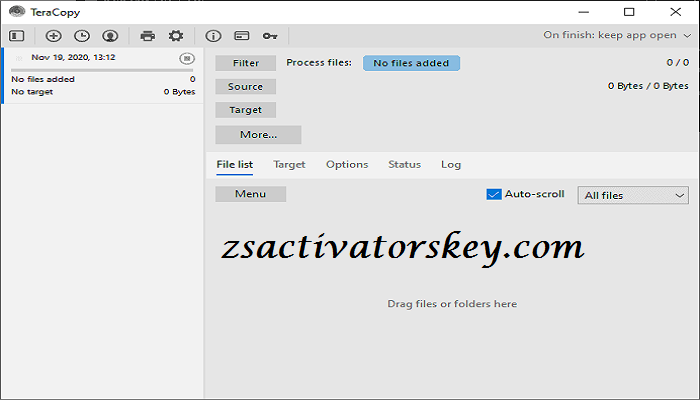The image size is (700, 400).
Task: Click the '0 / 0' file counter
Action: 678,62
